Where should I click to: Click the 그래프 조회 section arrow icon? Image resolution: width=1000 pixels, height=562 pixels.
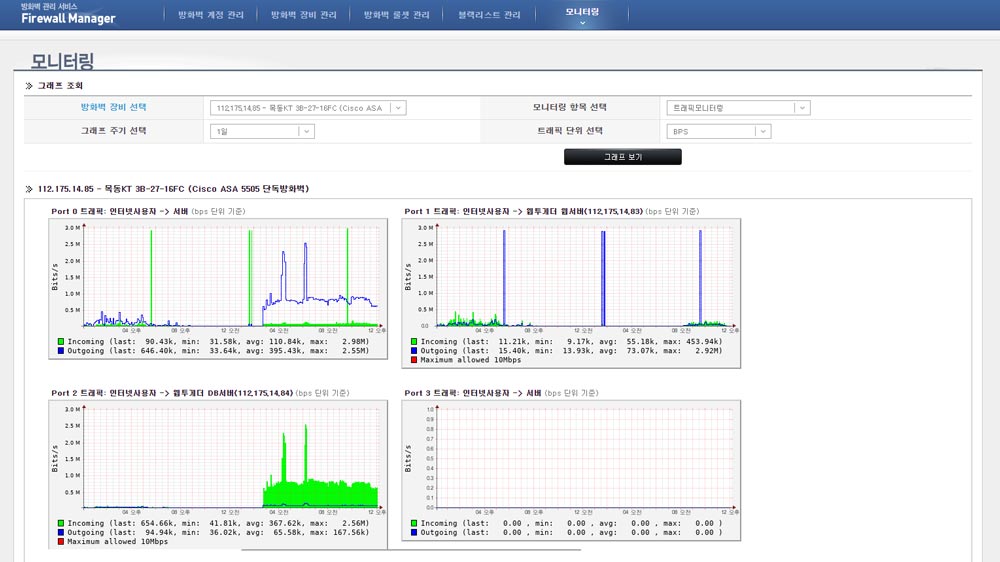(29, 85)
